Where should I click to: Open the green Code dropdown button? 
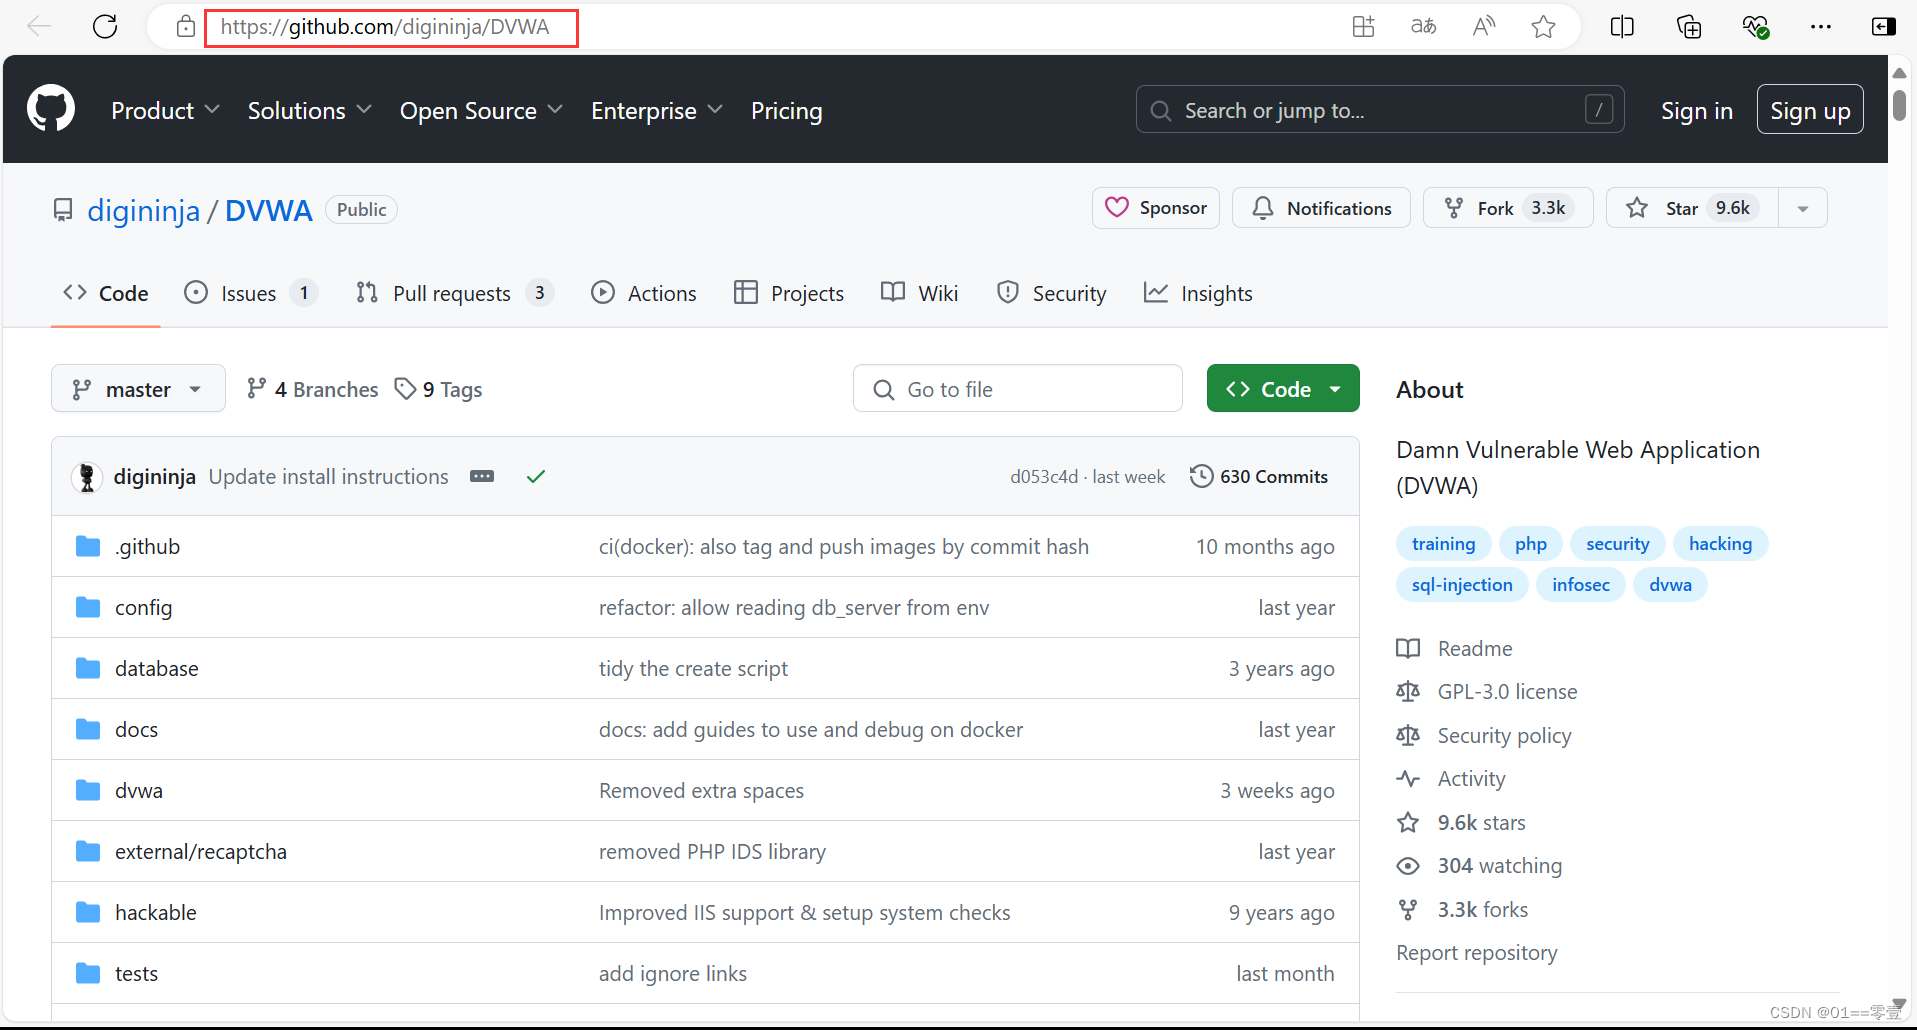pos(1283,388)
